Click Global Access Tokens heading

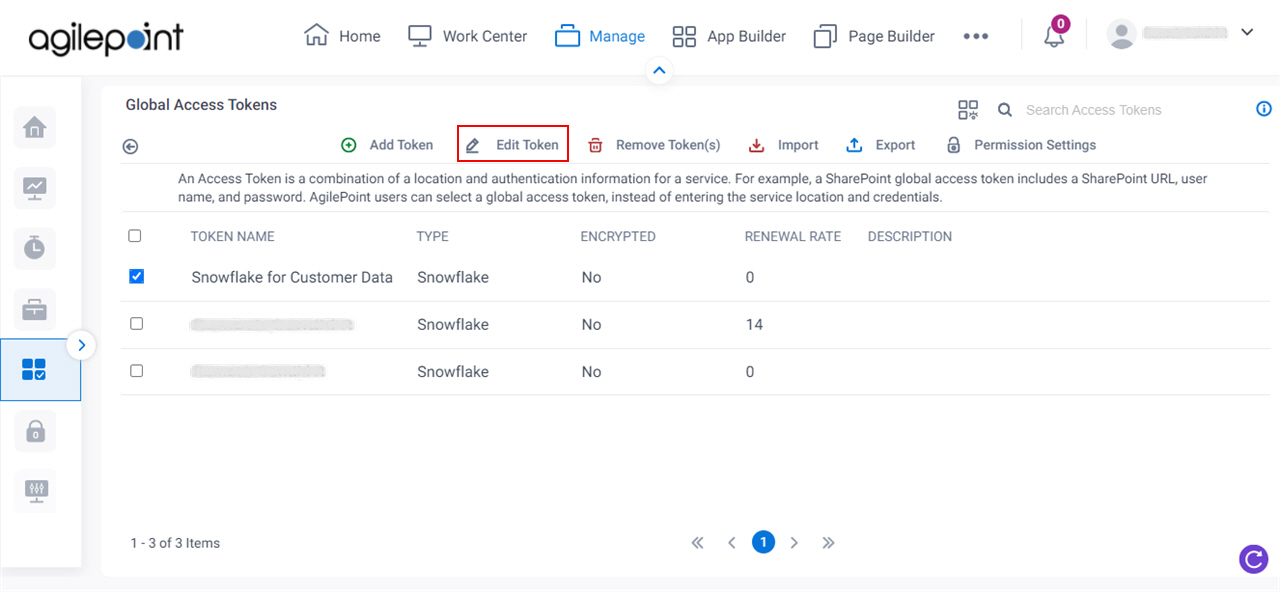coord(201,104)
